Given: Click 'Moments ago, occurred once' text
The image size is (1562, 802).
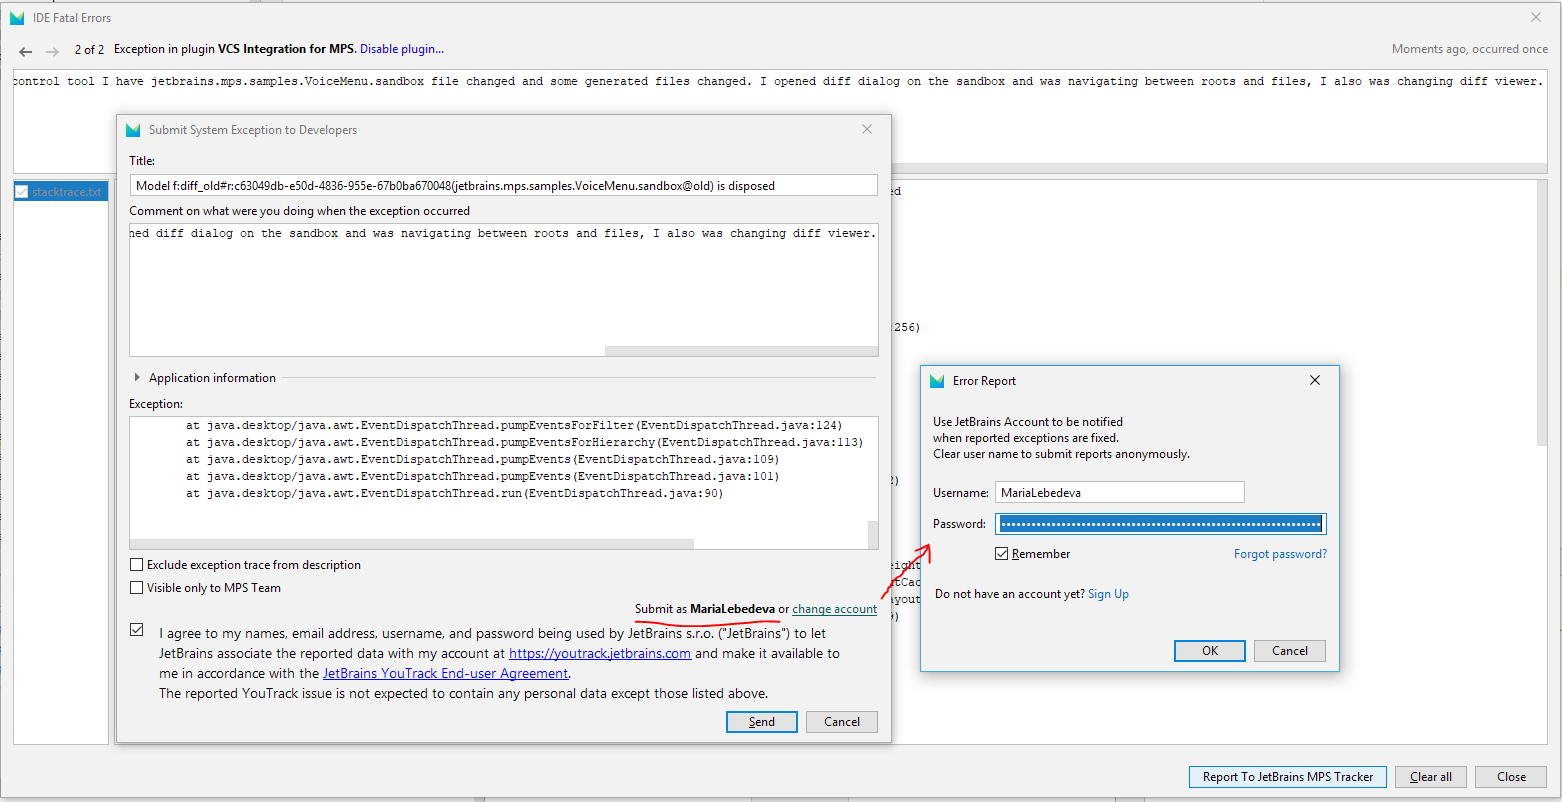Looking at the screenshot, I should coord(1469,49).
